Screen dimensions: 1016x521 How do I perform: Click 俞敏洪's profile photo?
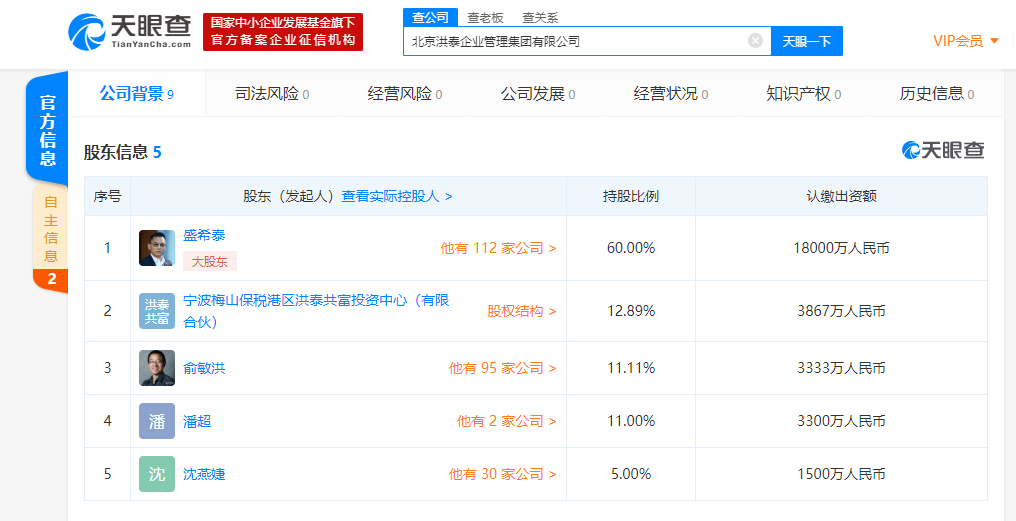[157, 368]
